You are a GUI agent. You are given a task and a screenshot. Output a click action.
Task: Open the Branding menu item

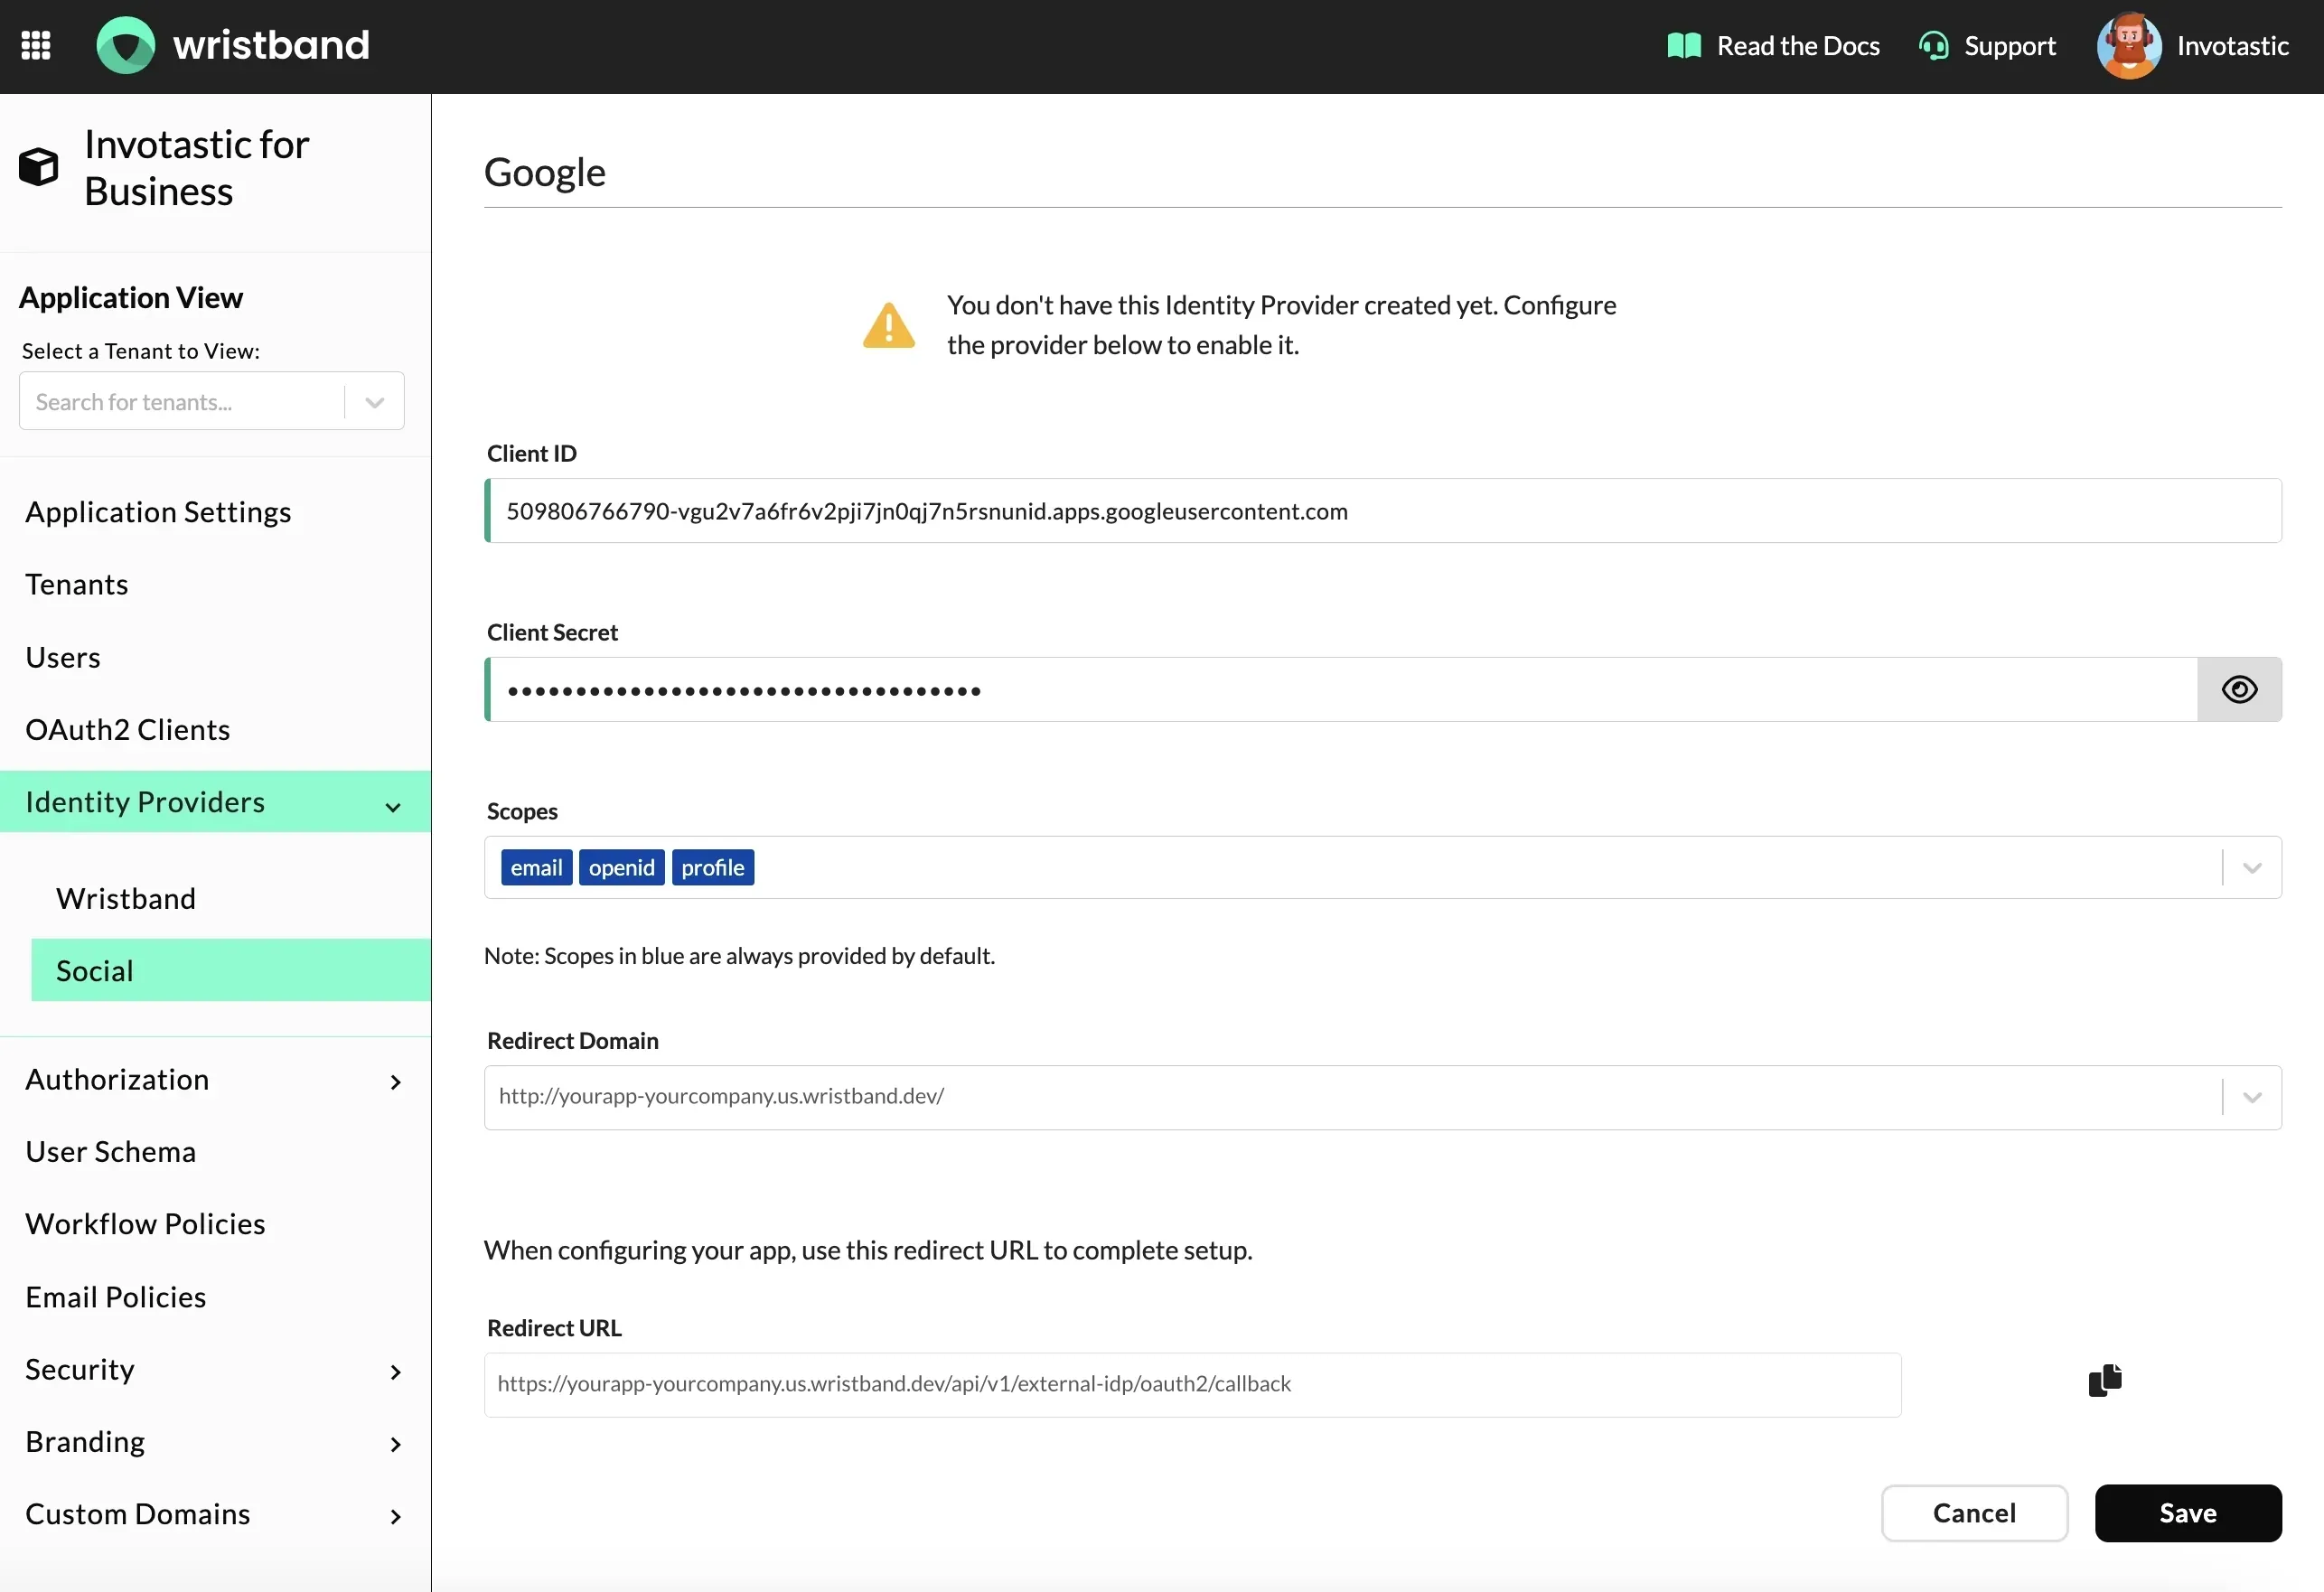click(x=85, y=1442)
